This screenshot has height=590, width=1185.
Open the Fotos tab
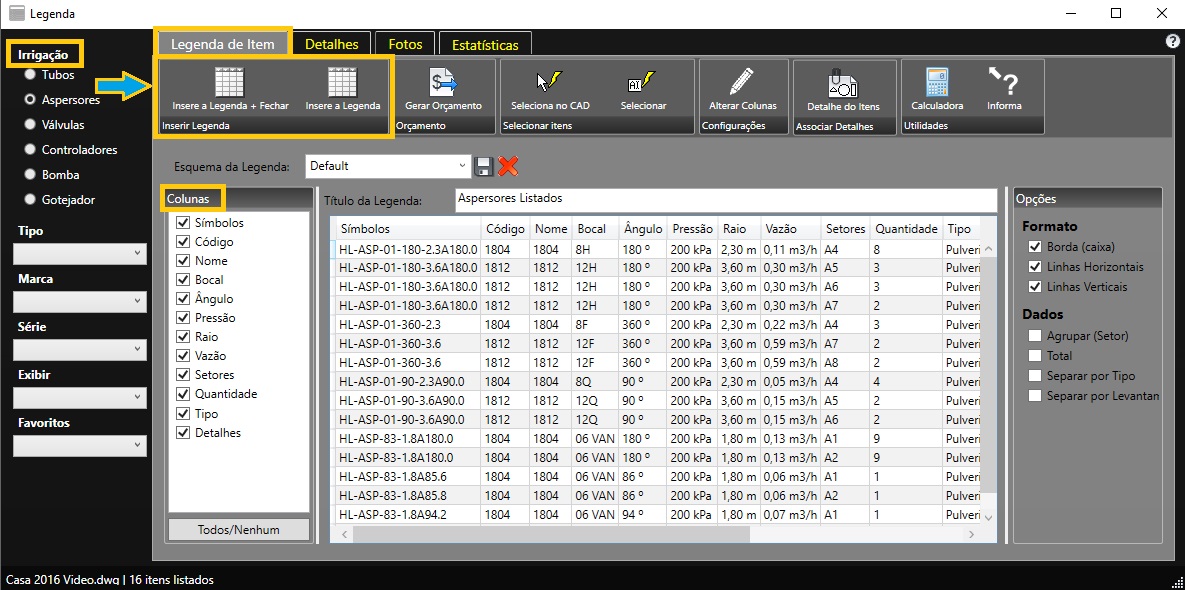click(405, 44)
